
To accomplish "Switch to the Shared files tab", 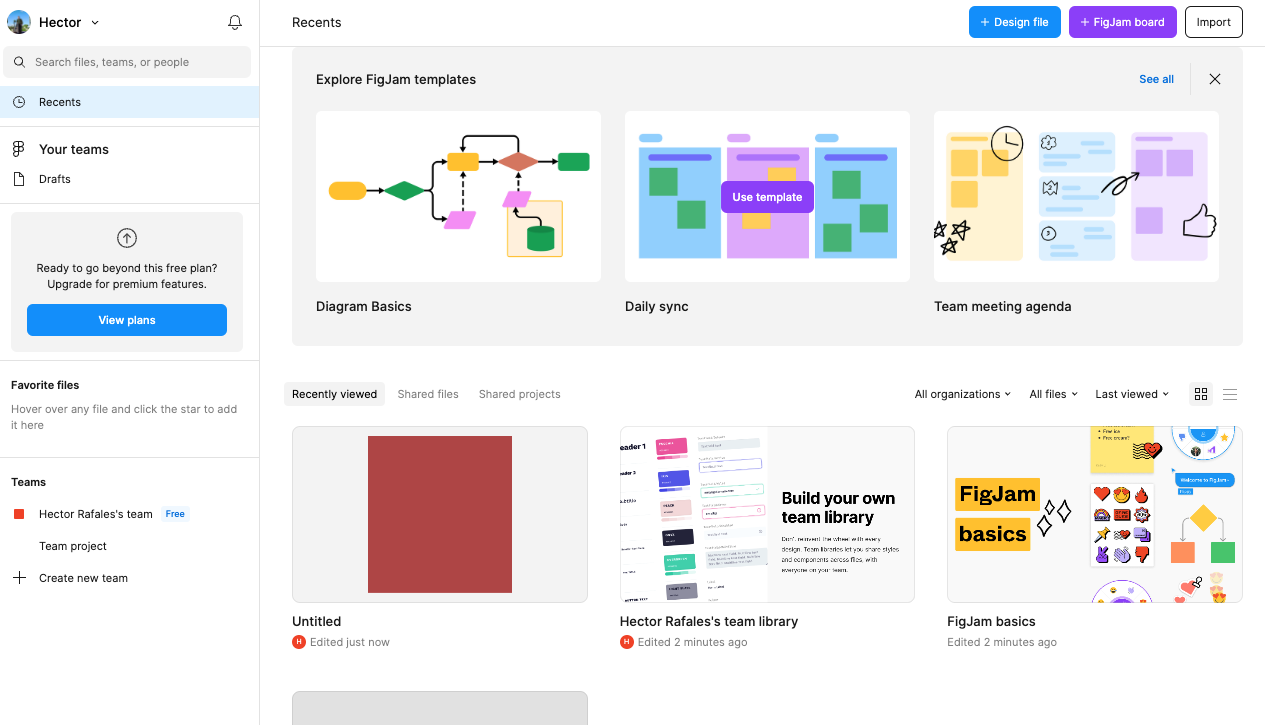I will click(428, 394).
